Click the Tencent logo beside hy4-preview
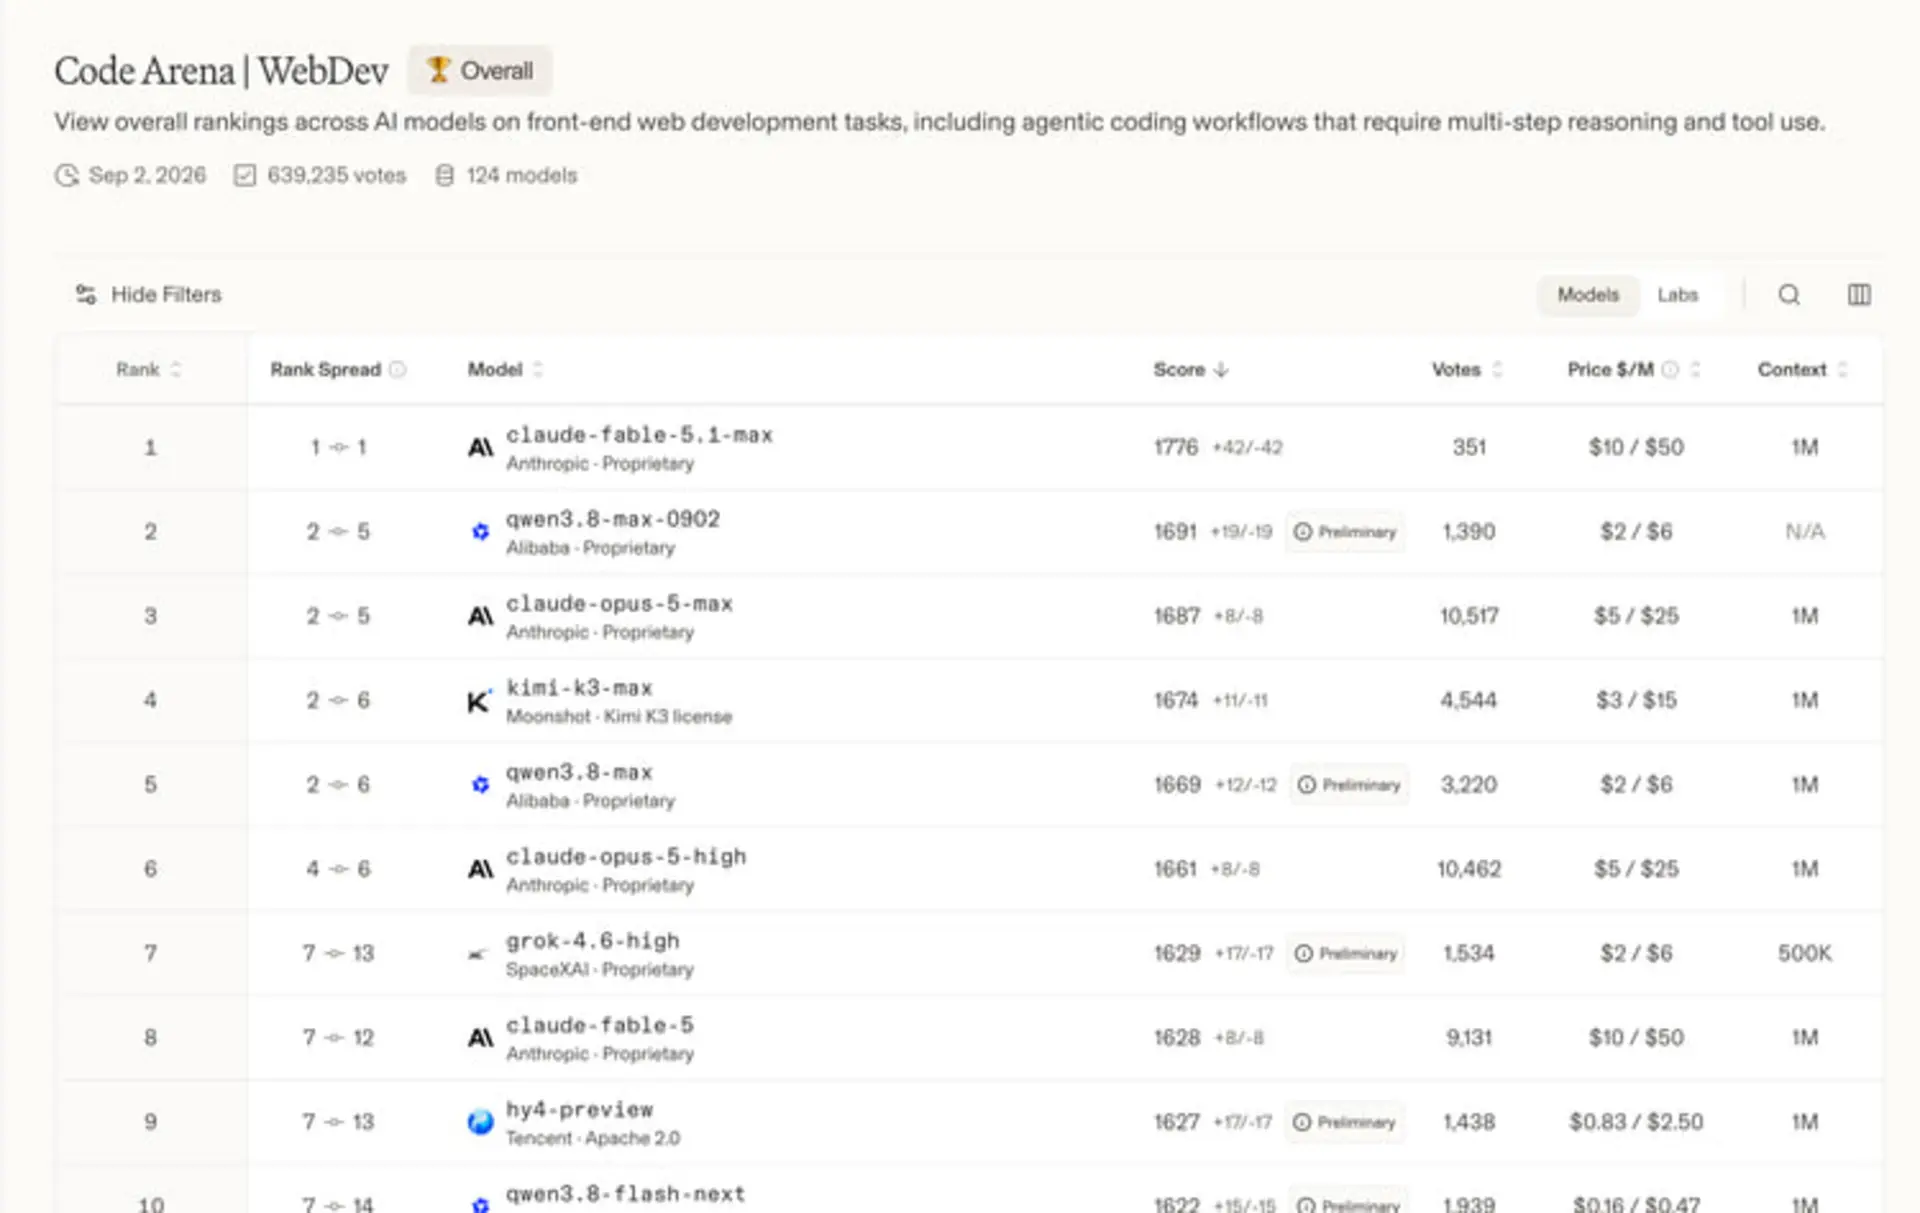This screenshot has height=1213, width=1920. [x=480, y=1122]
